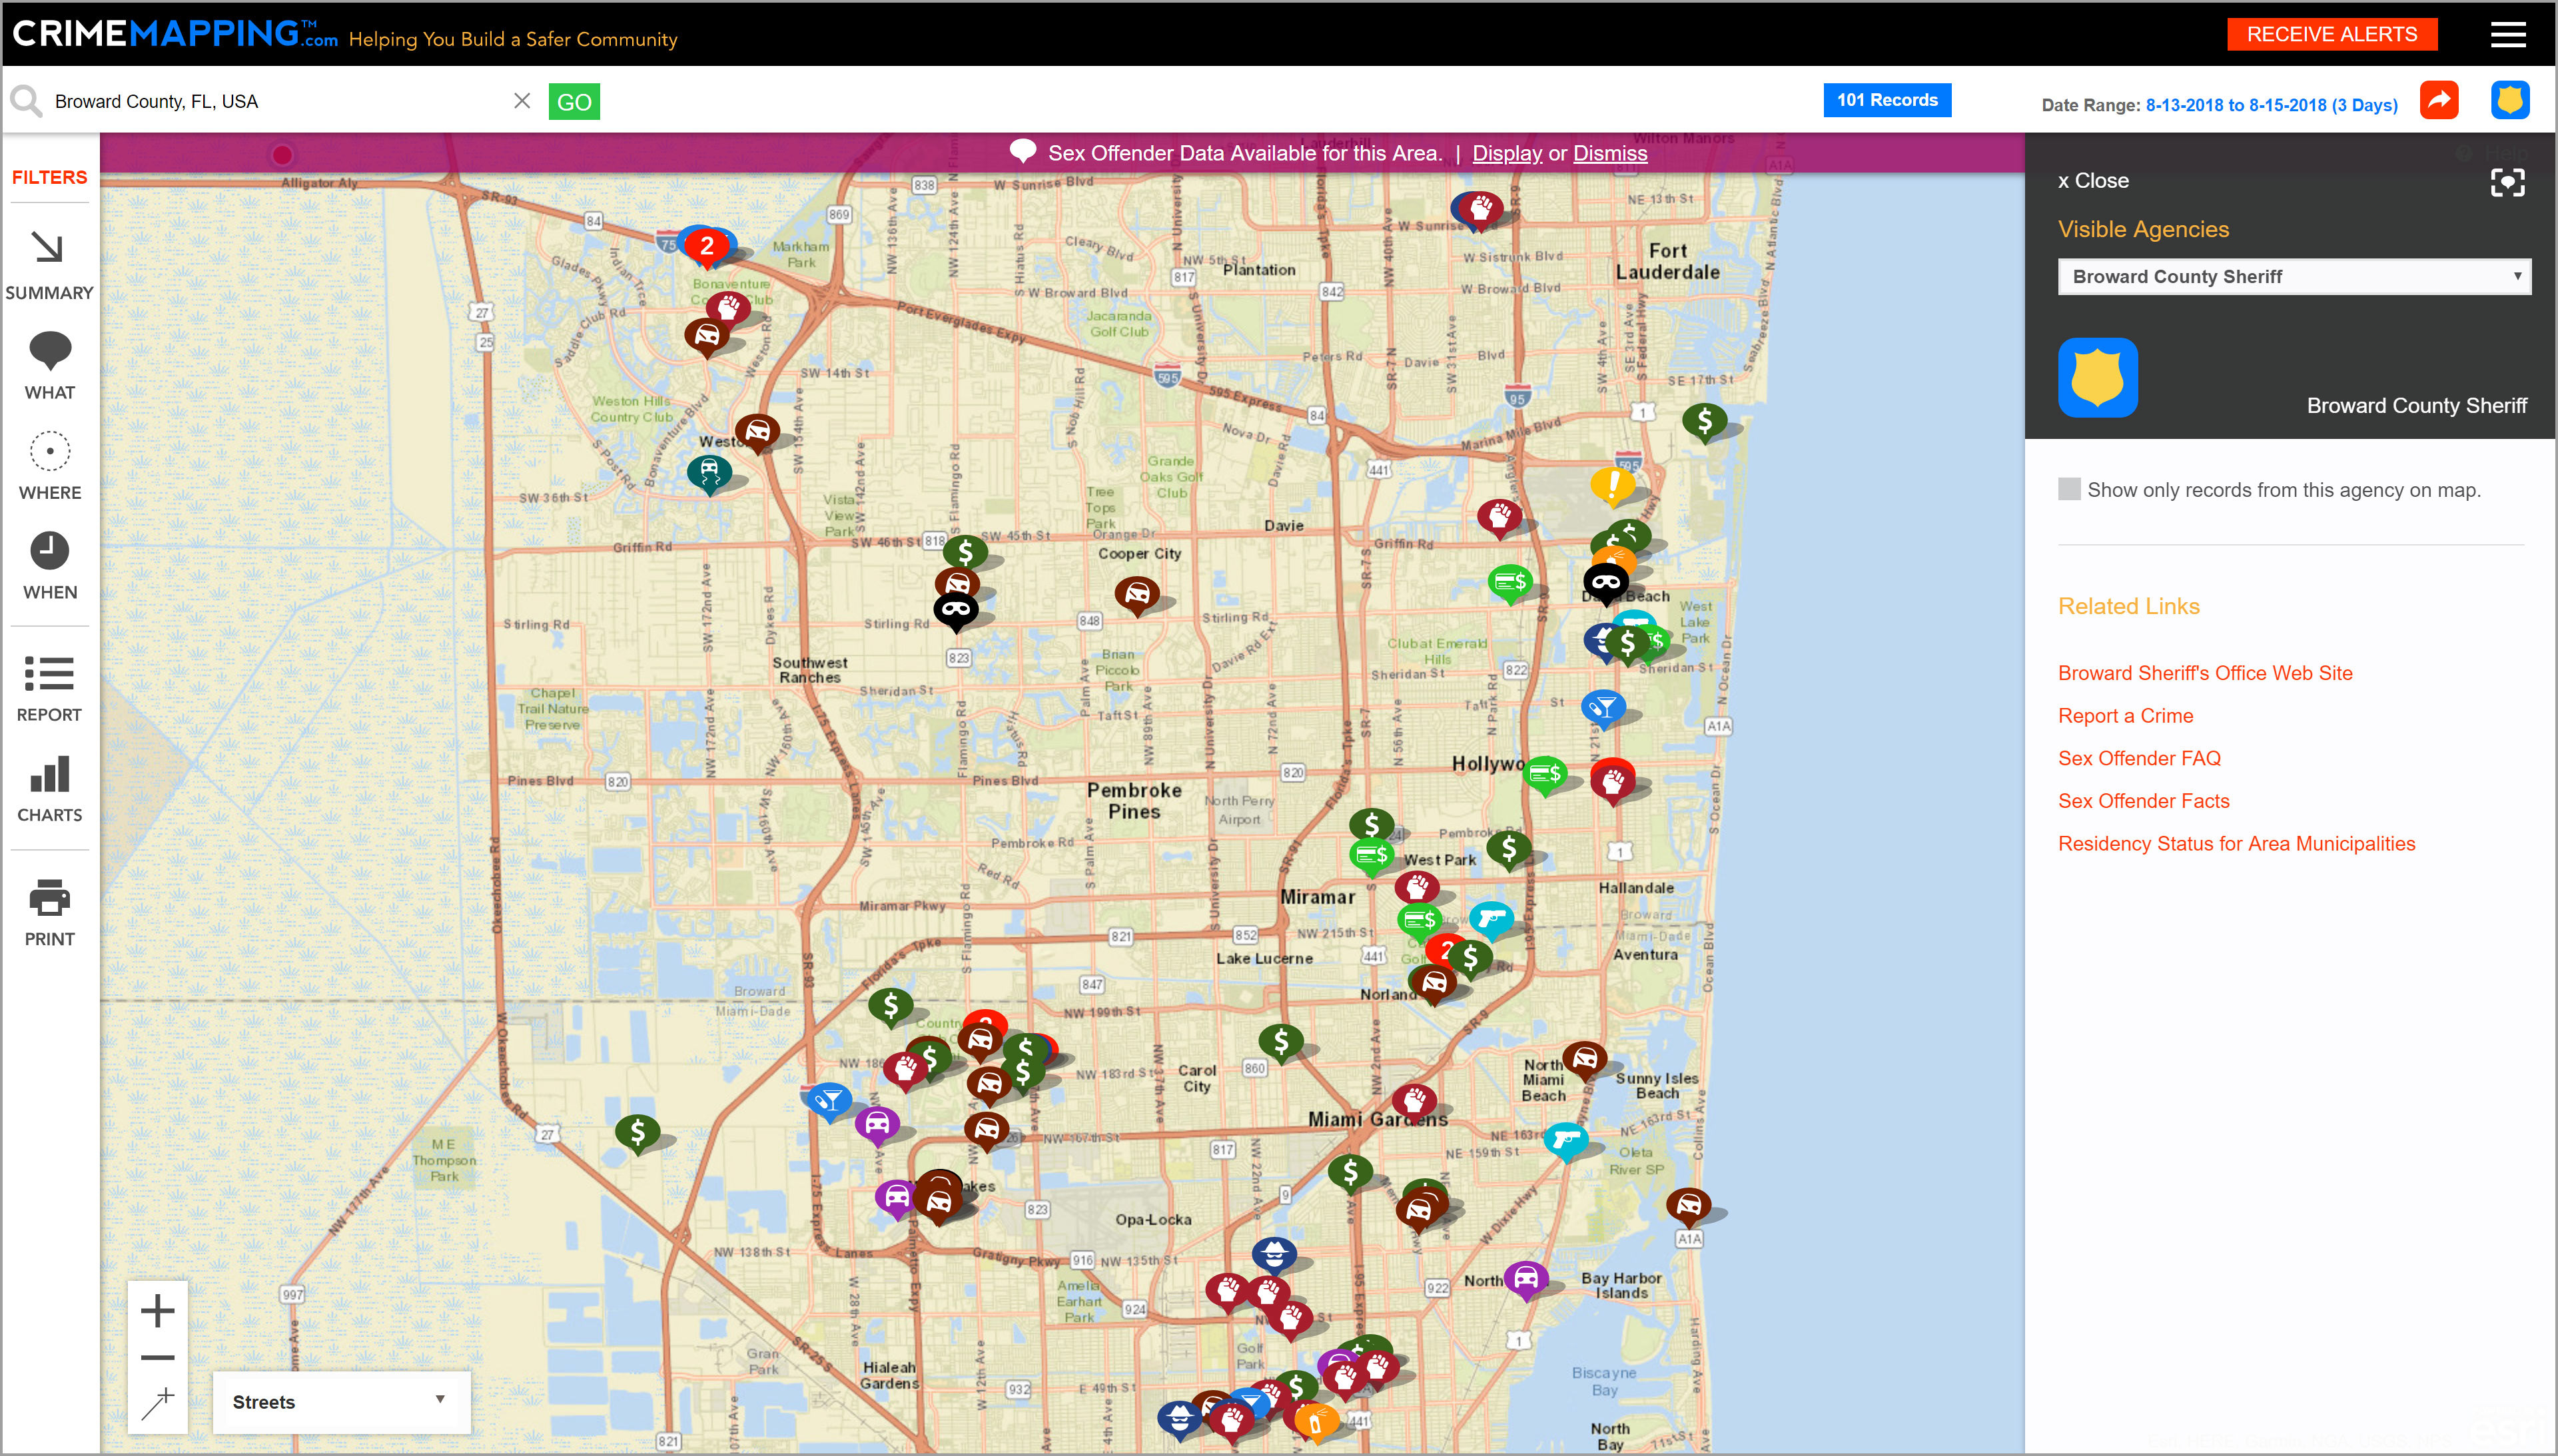Open the hamburger main menu
Viewport: 2558px width, 1456px height.
click(x=2507, y=35)
